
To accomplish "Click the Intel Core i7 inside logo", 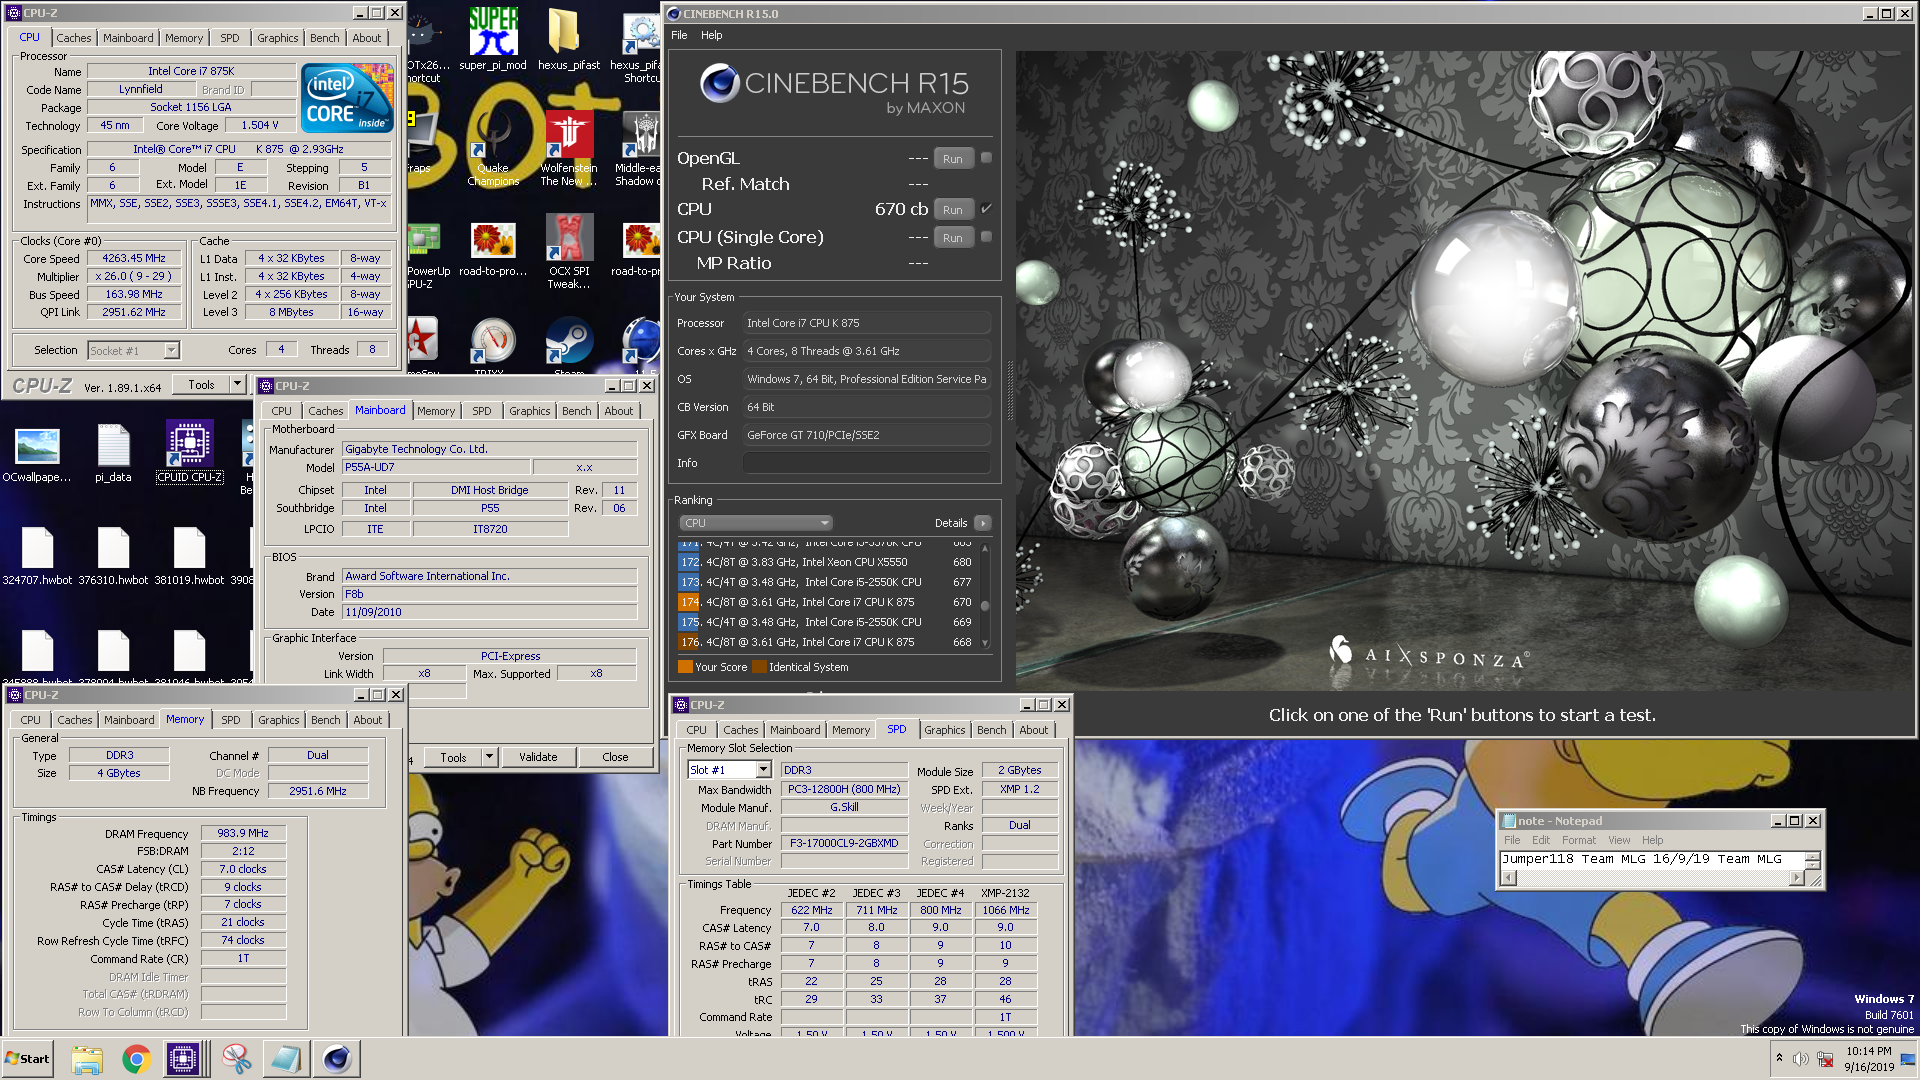I will click(347, 98).
